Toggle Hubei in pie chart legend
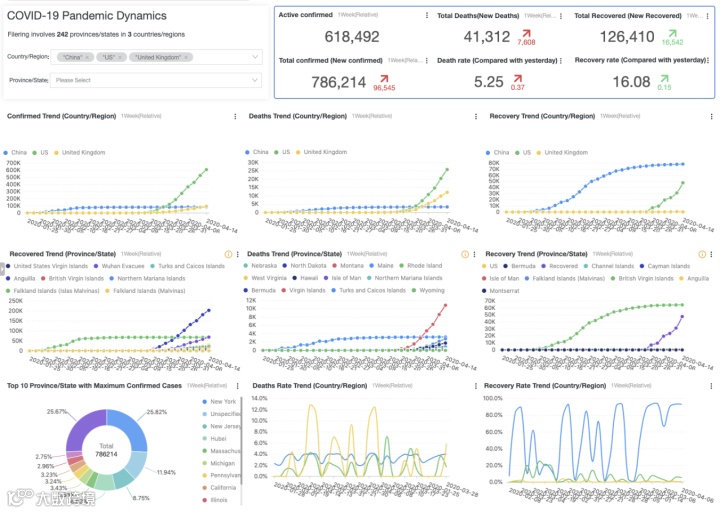Viewport: 720px width, 513px height. pos(214,439)
